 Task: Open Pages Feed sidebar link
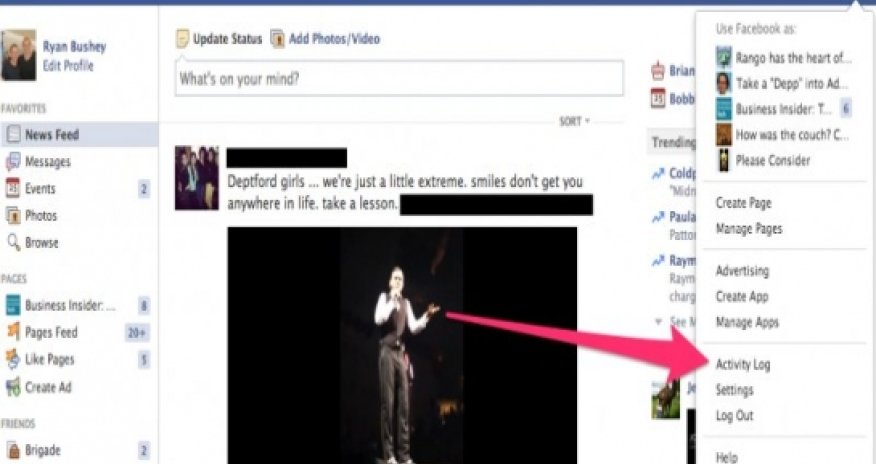click(x=51, y=332)
